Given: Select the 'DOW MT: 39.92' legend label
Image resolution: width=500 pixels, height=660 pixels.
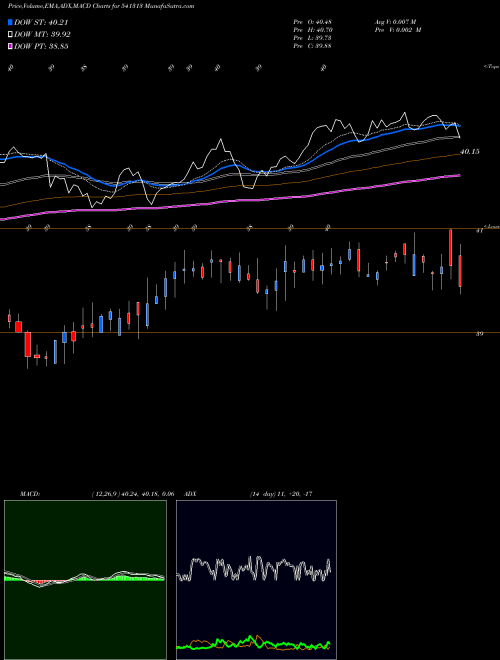Looking at the screenshot, I should click(x=42, y=35).
